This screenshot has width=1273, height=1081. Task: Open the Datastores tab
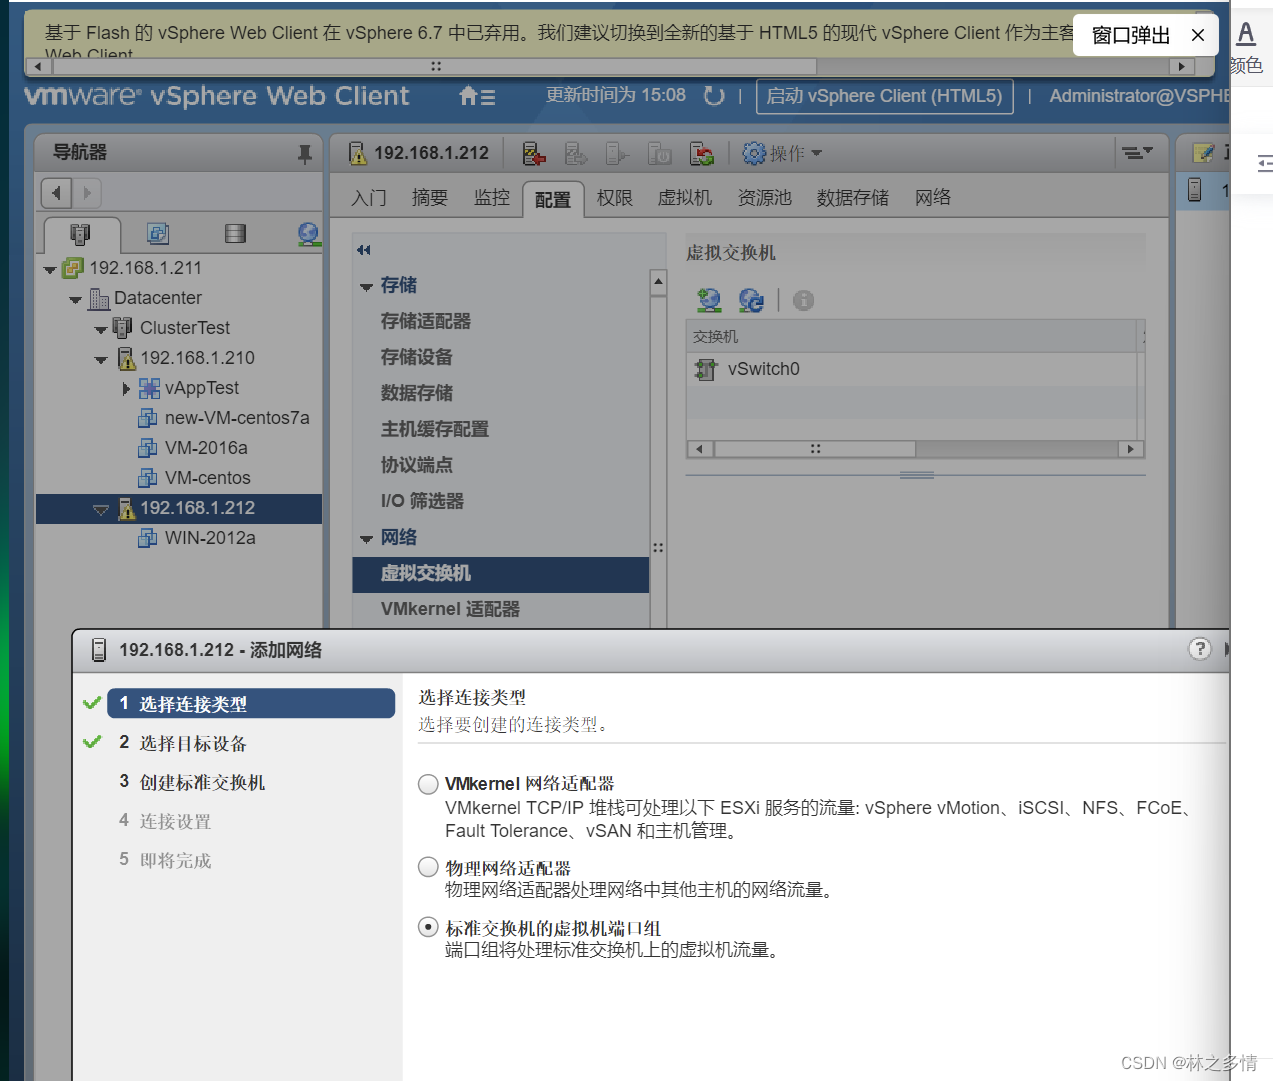point(853,198)
